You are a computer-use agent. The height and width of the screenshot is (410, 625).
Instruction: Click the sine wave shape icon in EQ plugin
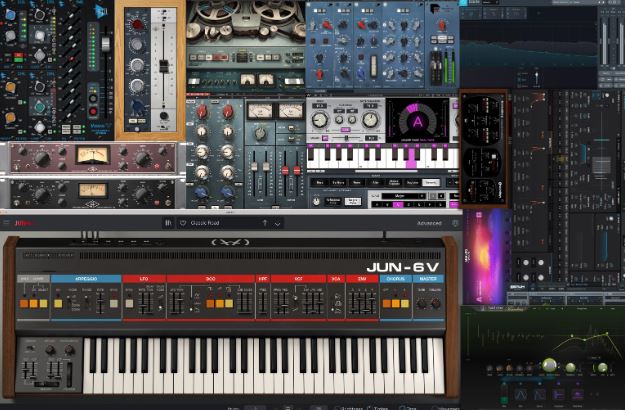[520, 395]
